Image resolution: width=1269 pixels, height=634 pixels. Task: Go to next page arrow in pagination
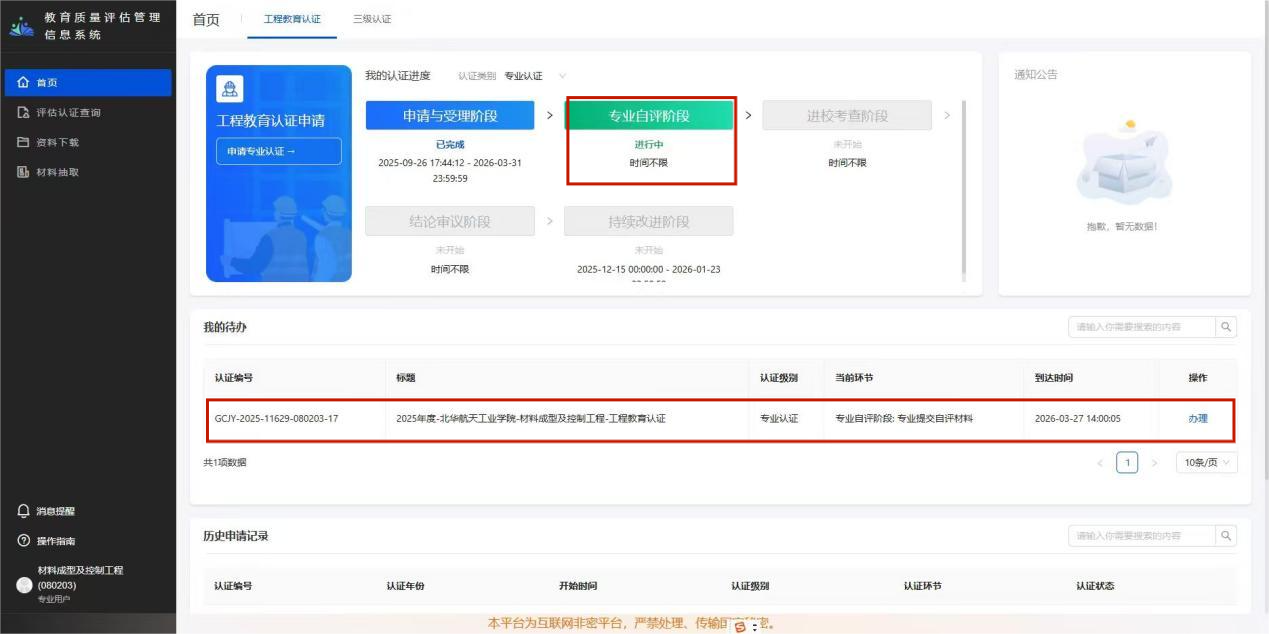1154,463
